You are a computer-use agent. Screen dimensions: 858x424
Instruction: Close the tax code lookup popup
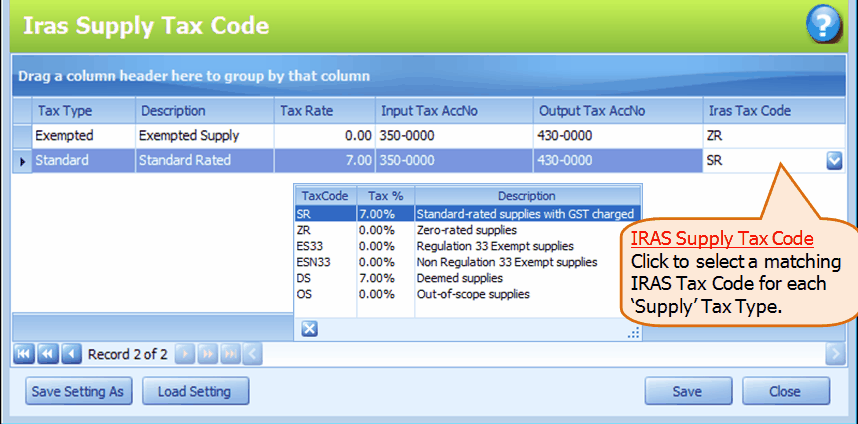click(309, 329)
